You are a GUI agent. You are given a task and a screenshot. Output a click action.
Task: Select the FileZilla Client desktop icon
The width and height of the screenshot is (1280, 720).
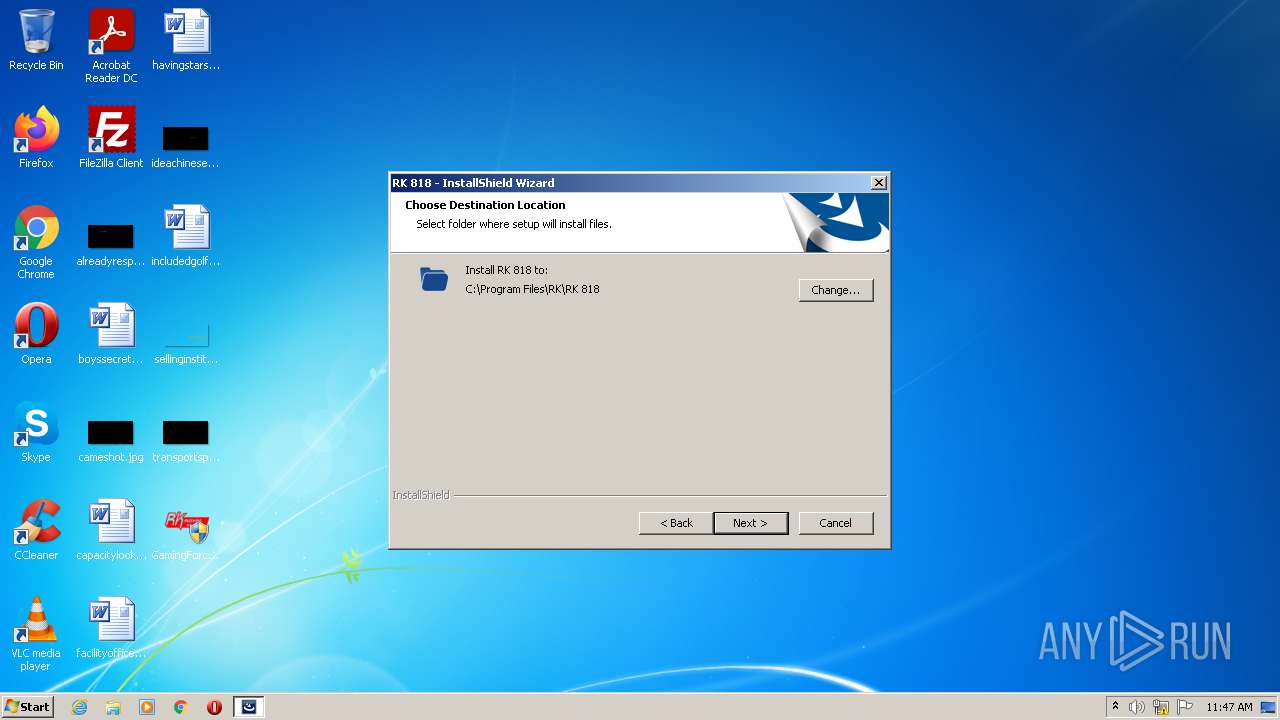(x=111, y=138)
